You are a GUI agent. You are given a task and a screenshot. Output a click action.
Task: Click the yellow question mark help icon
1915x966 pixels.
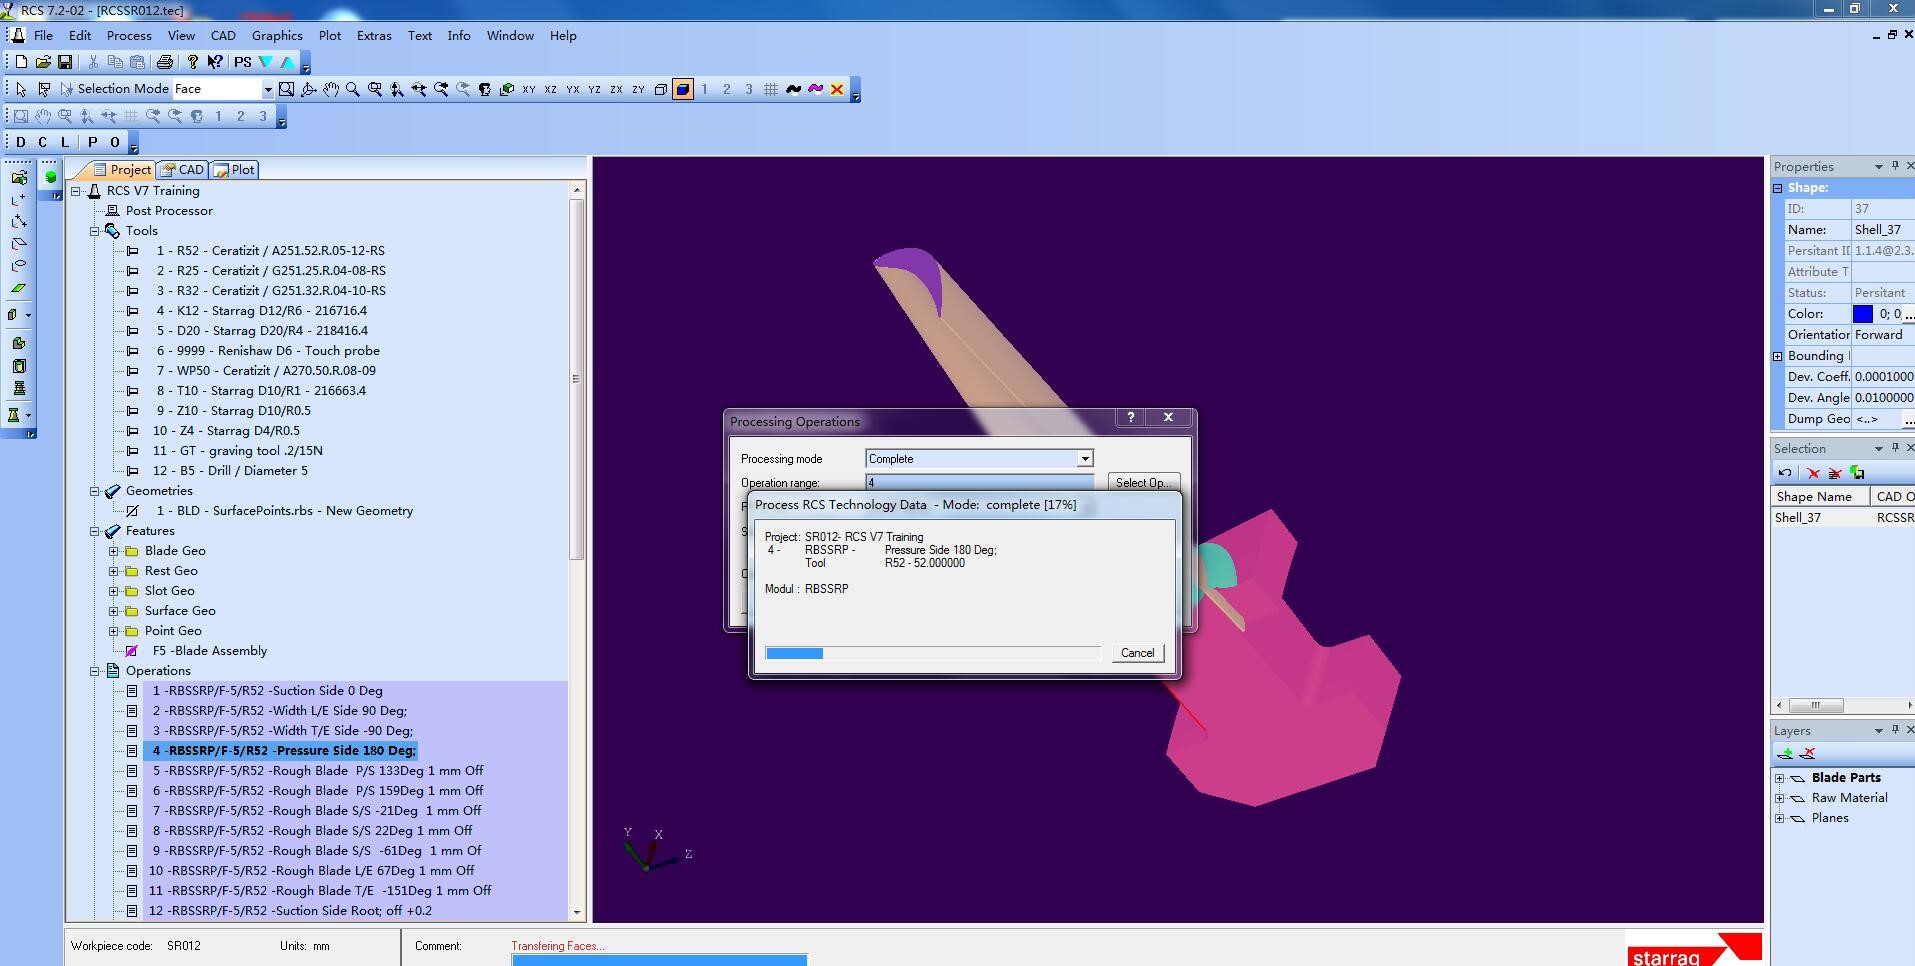point(193,62)
